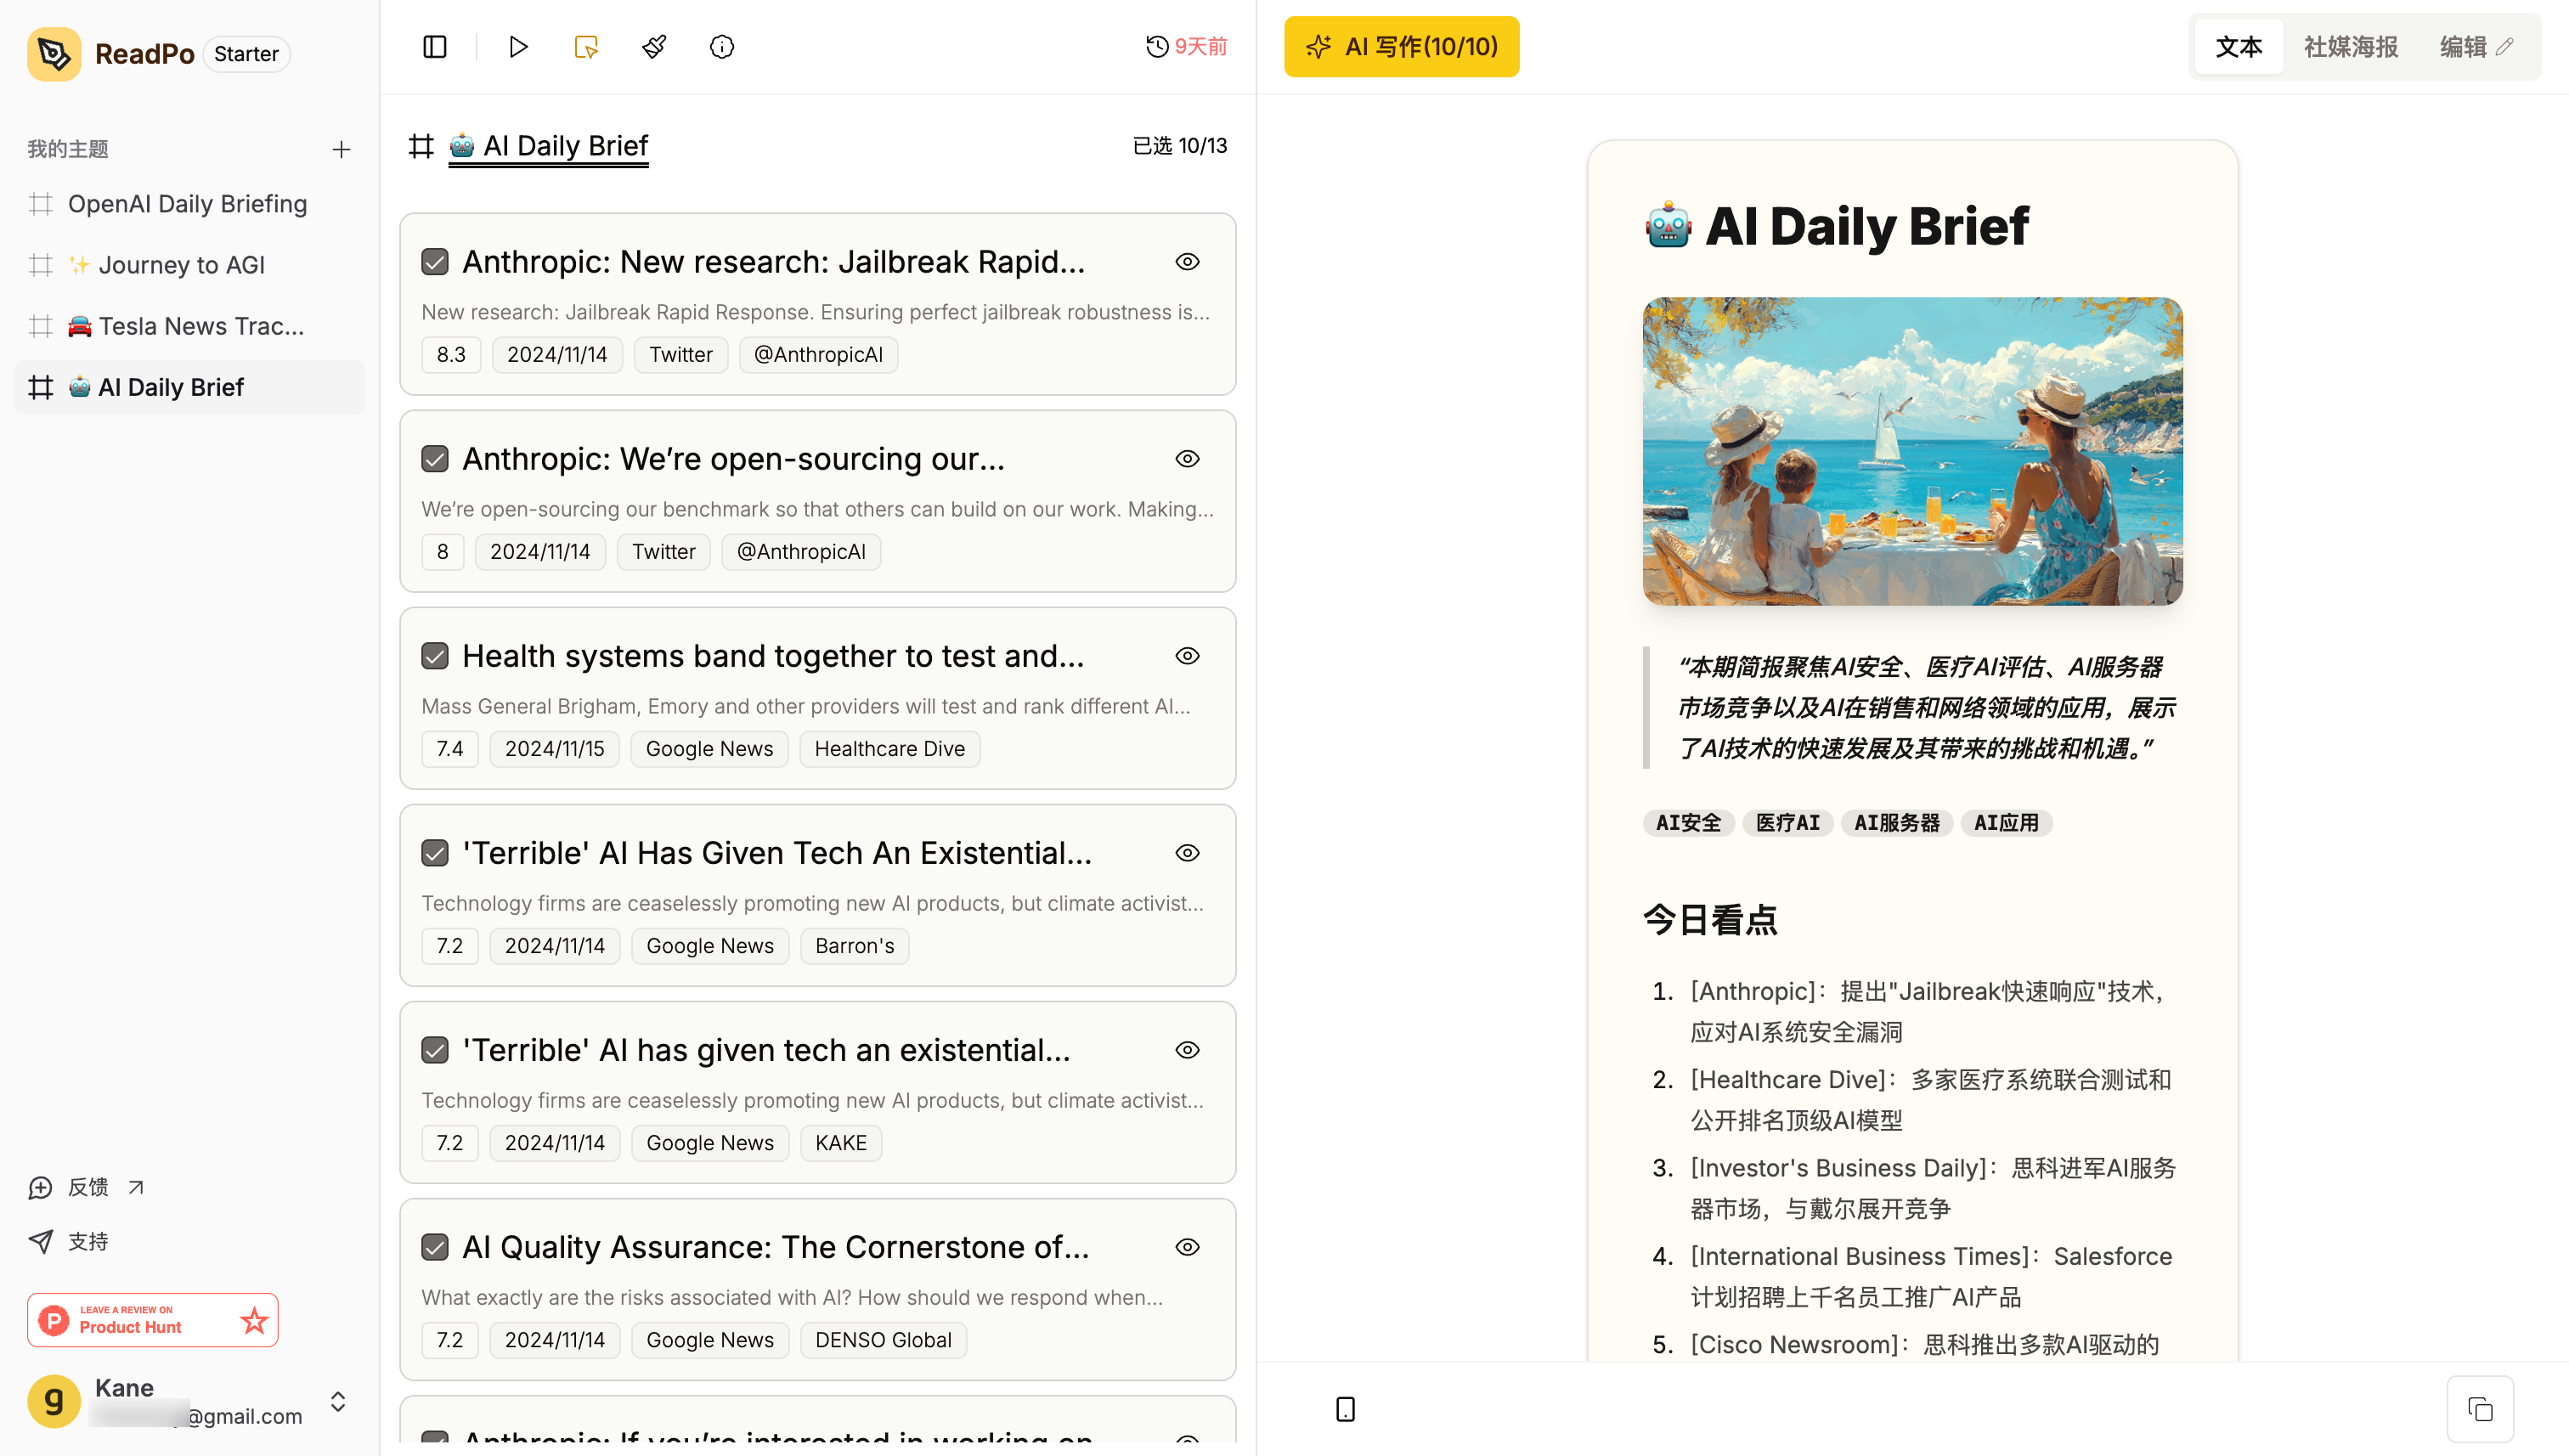Open the 编辑 edit mode option

click(x=2475, y=47)
